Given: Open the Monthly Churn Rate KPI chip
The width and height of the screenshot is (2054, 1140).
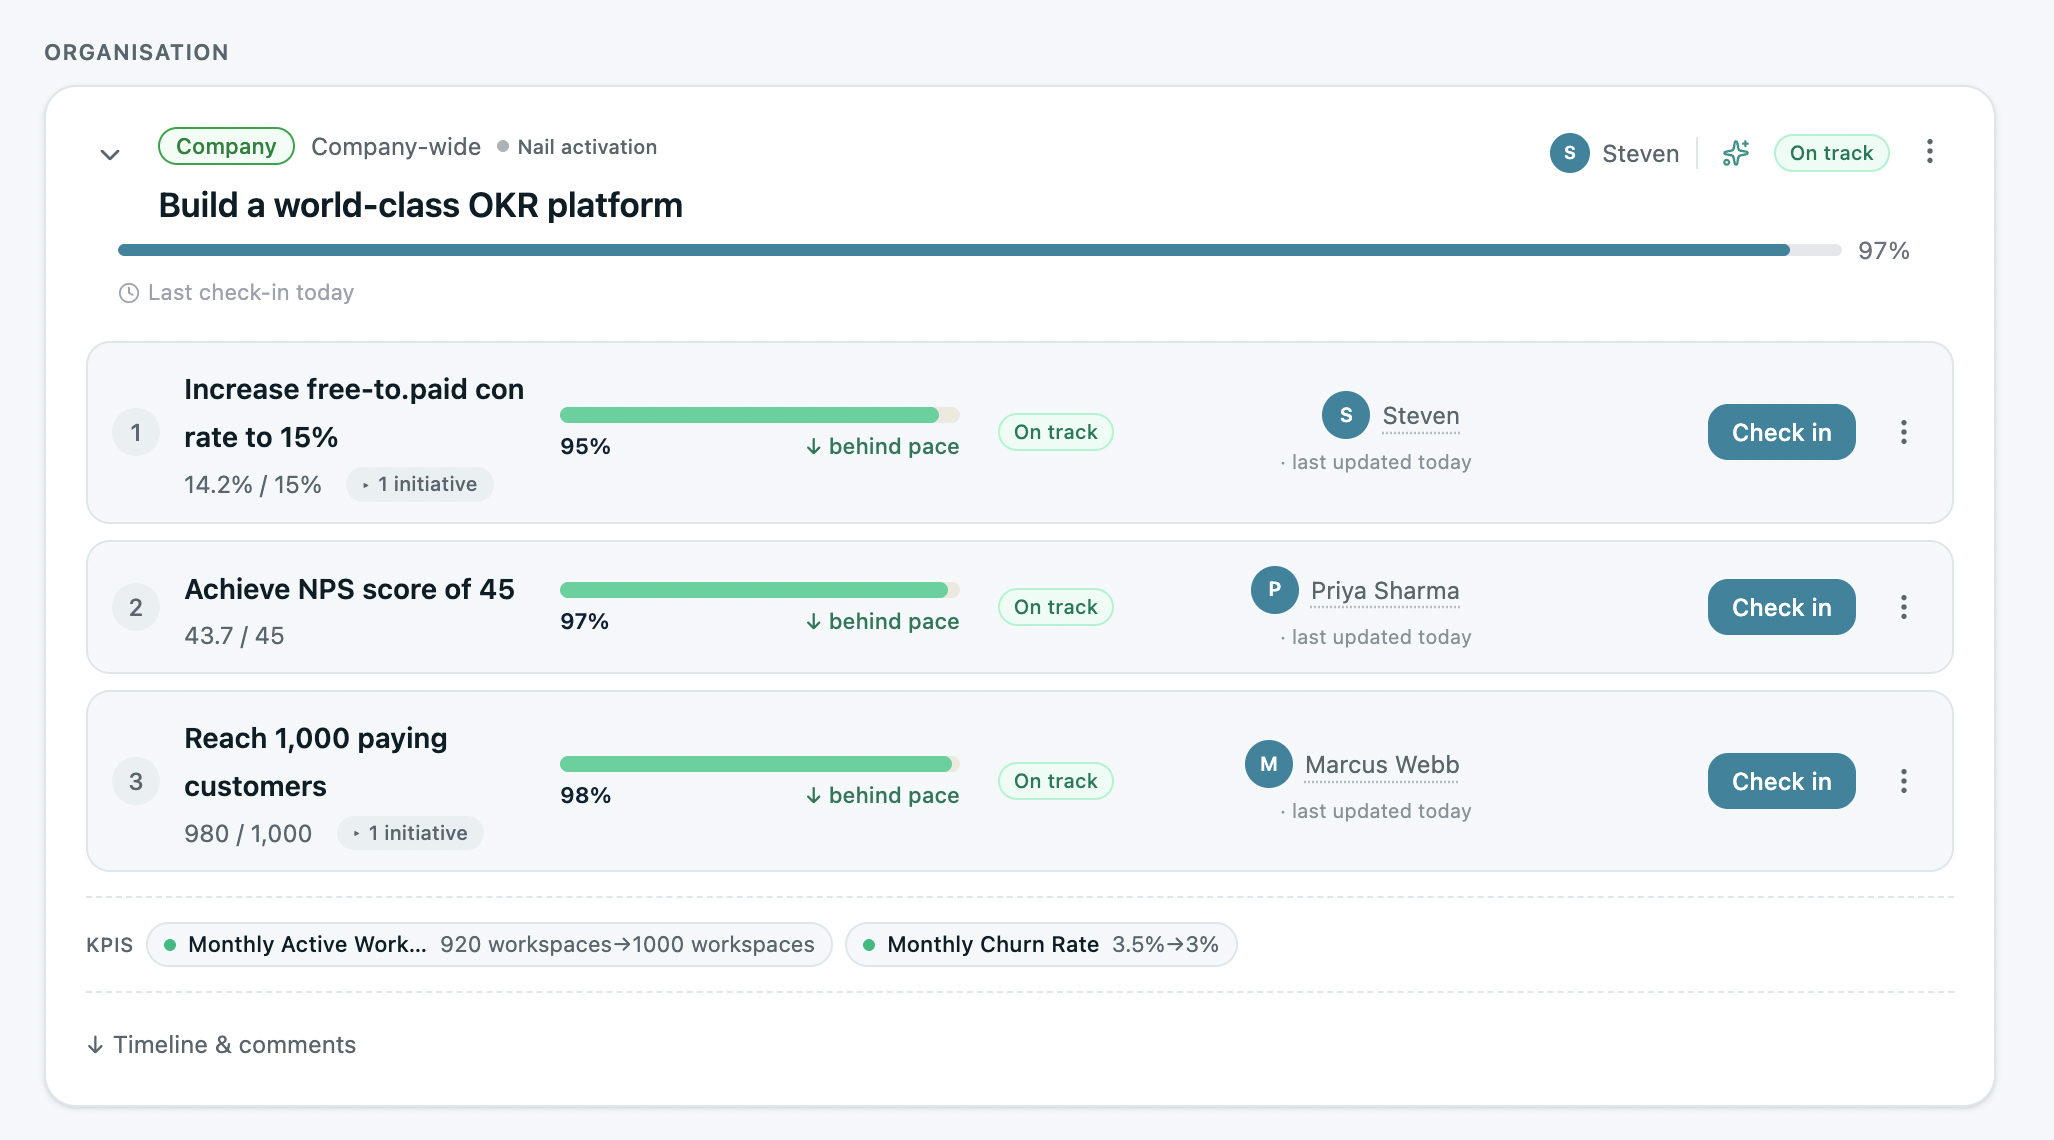Looking at the screenshot, I should click(1041, 944).
